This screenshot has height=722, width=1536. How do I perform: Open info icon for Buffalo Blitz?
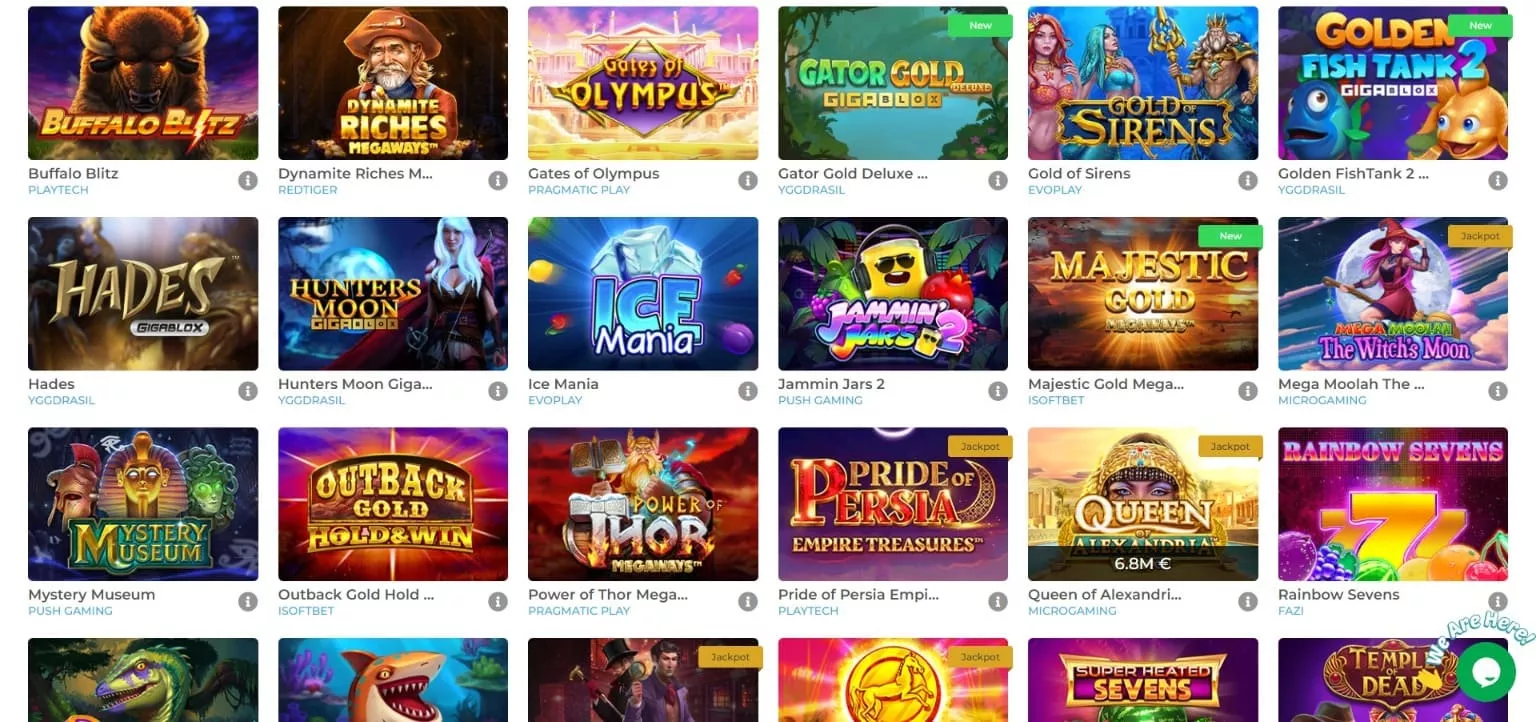point(248,181)
